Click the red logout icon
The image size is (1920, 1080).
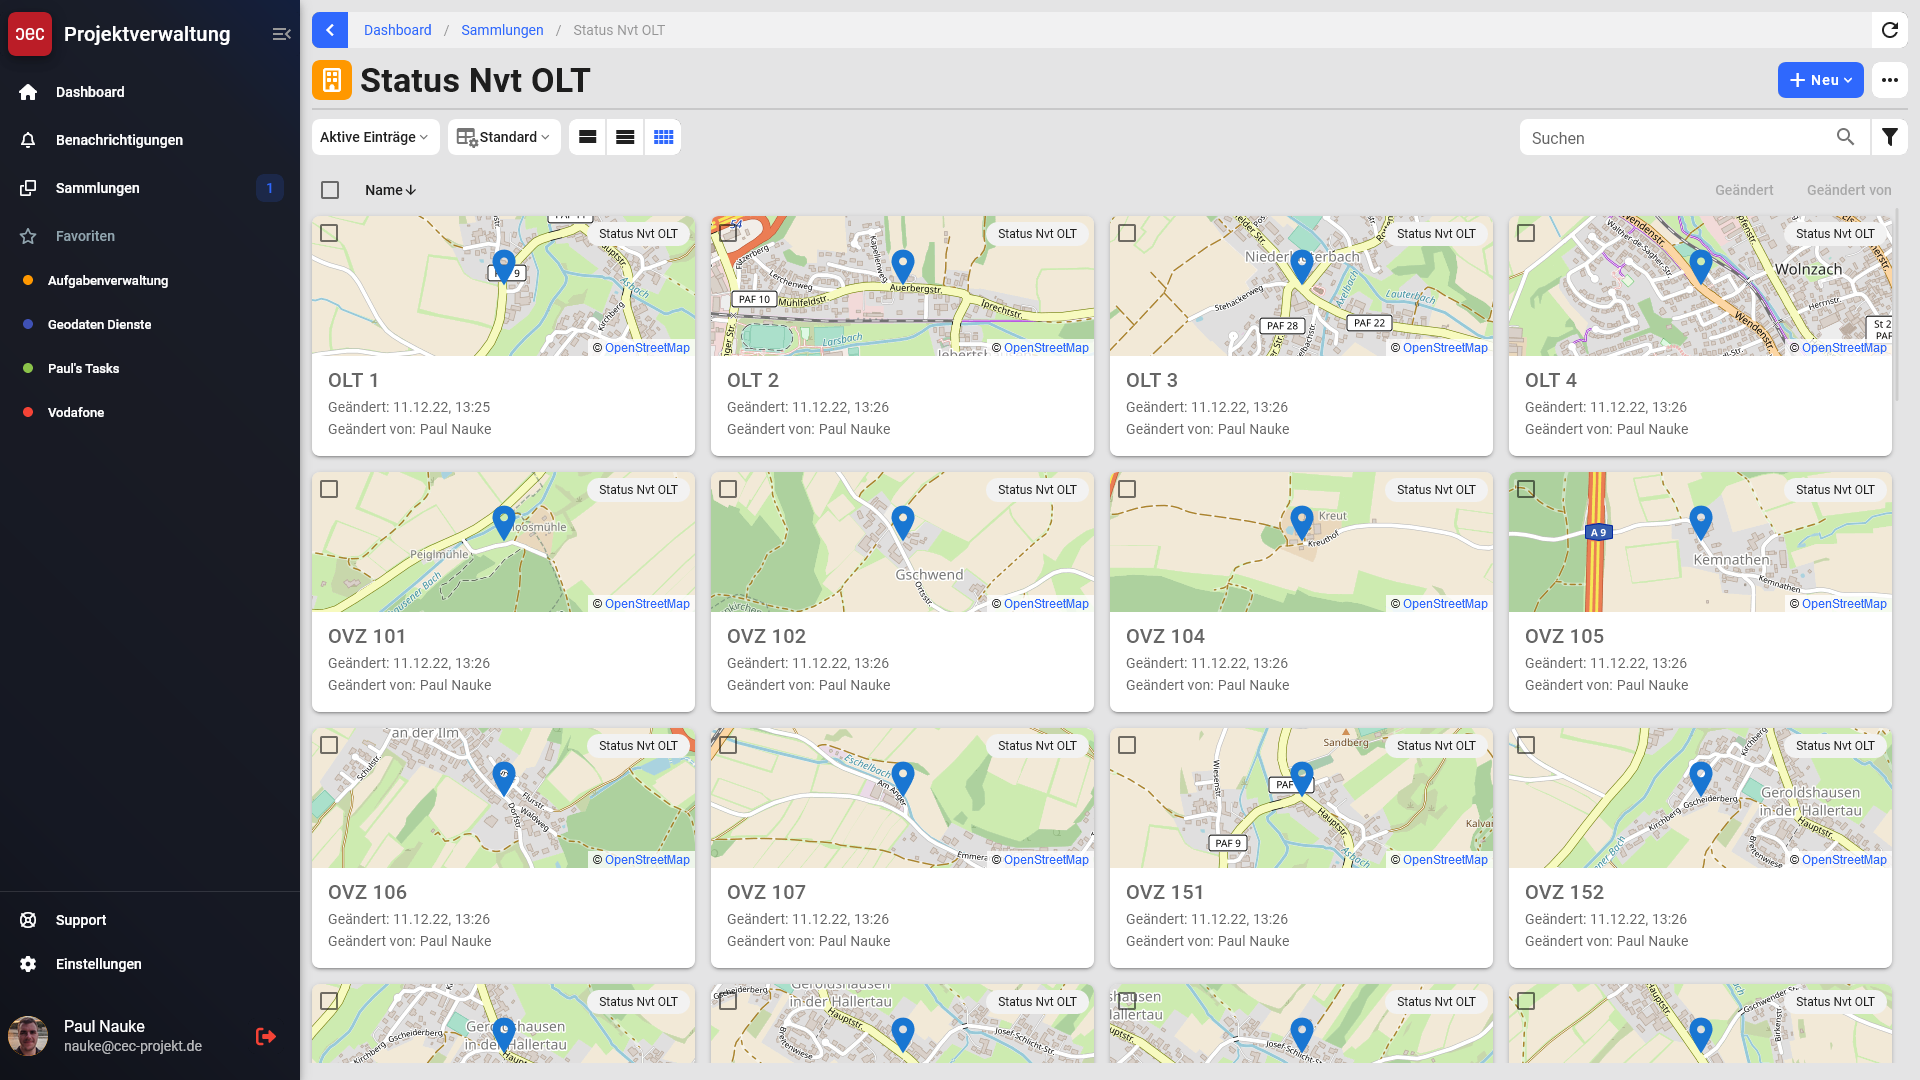click(265, 1036)
